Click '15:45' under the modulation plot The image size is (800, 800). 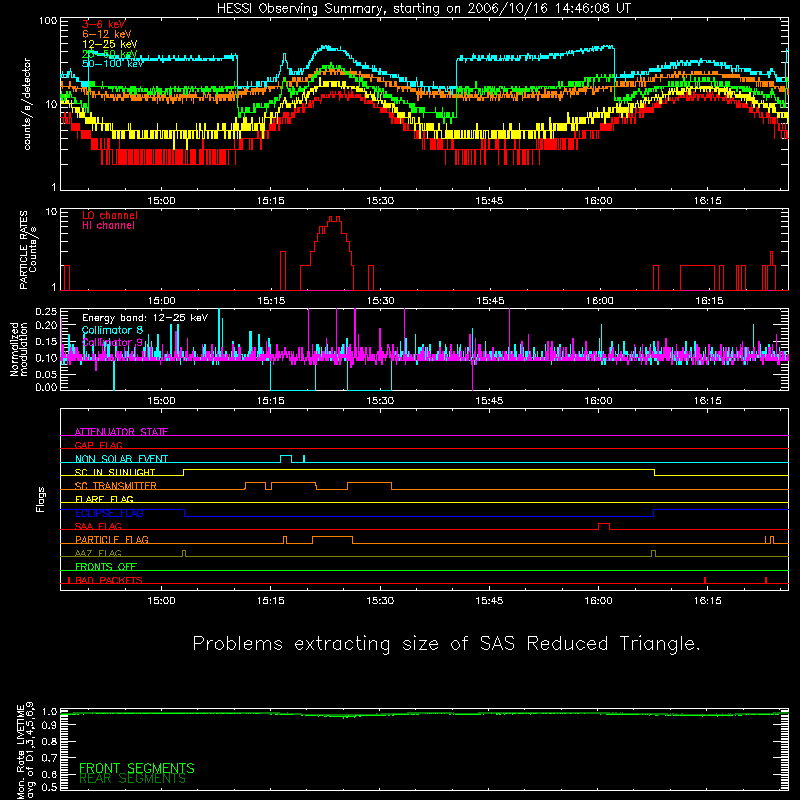point(489,401)
